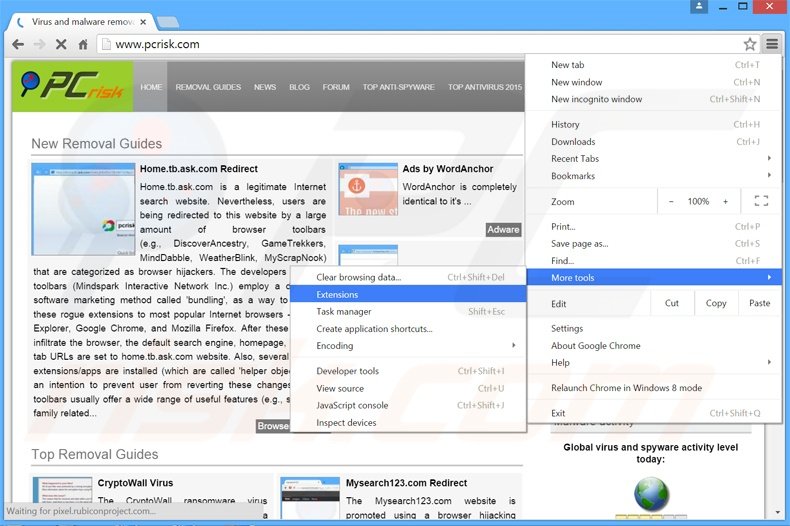Close the Virus and malware removal tab

143,22
